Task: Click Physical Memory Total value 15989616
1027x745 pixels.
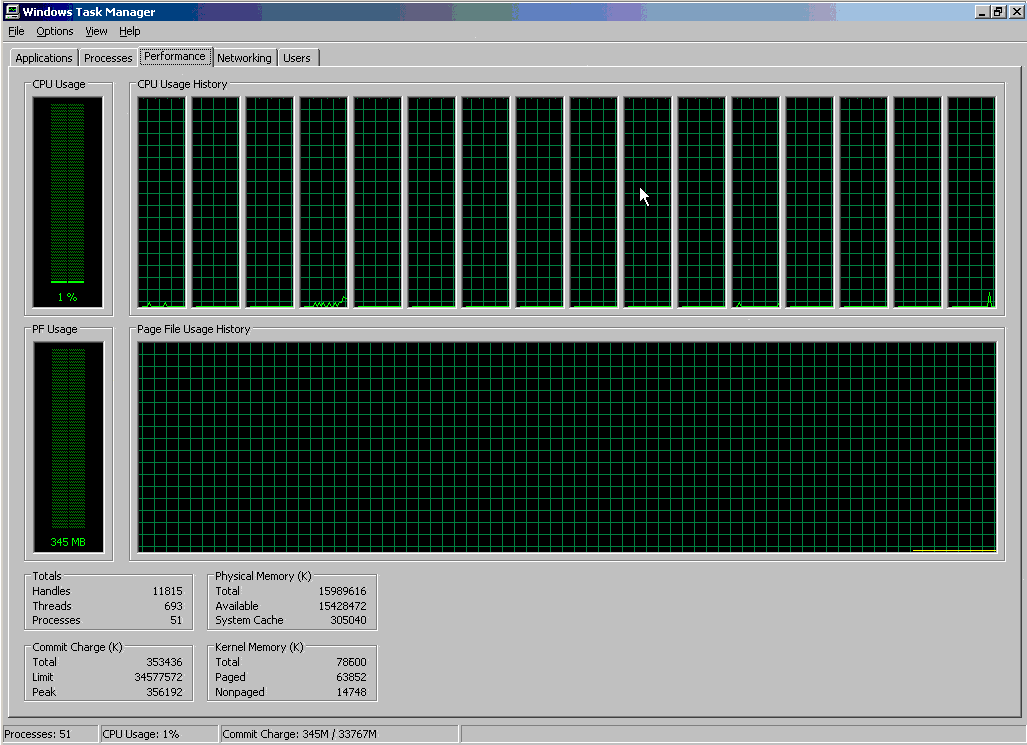Action: click(343, 591)
